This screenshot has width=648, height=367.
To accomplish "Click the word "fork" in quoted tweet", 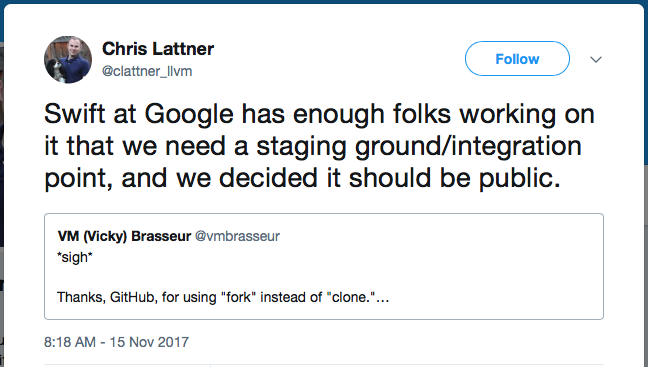I will click(x=239, y=297).
